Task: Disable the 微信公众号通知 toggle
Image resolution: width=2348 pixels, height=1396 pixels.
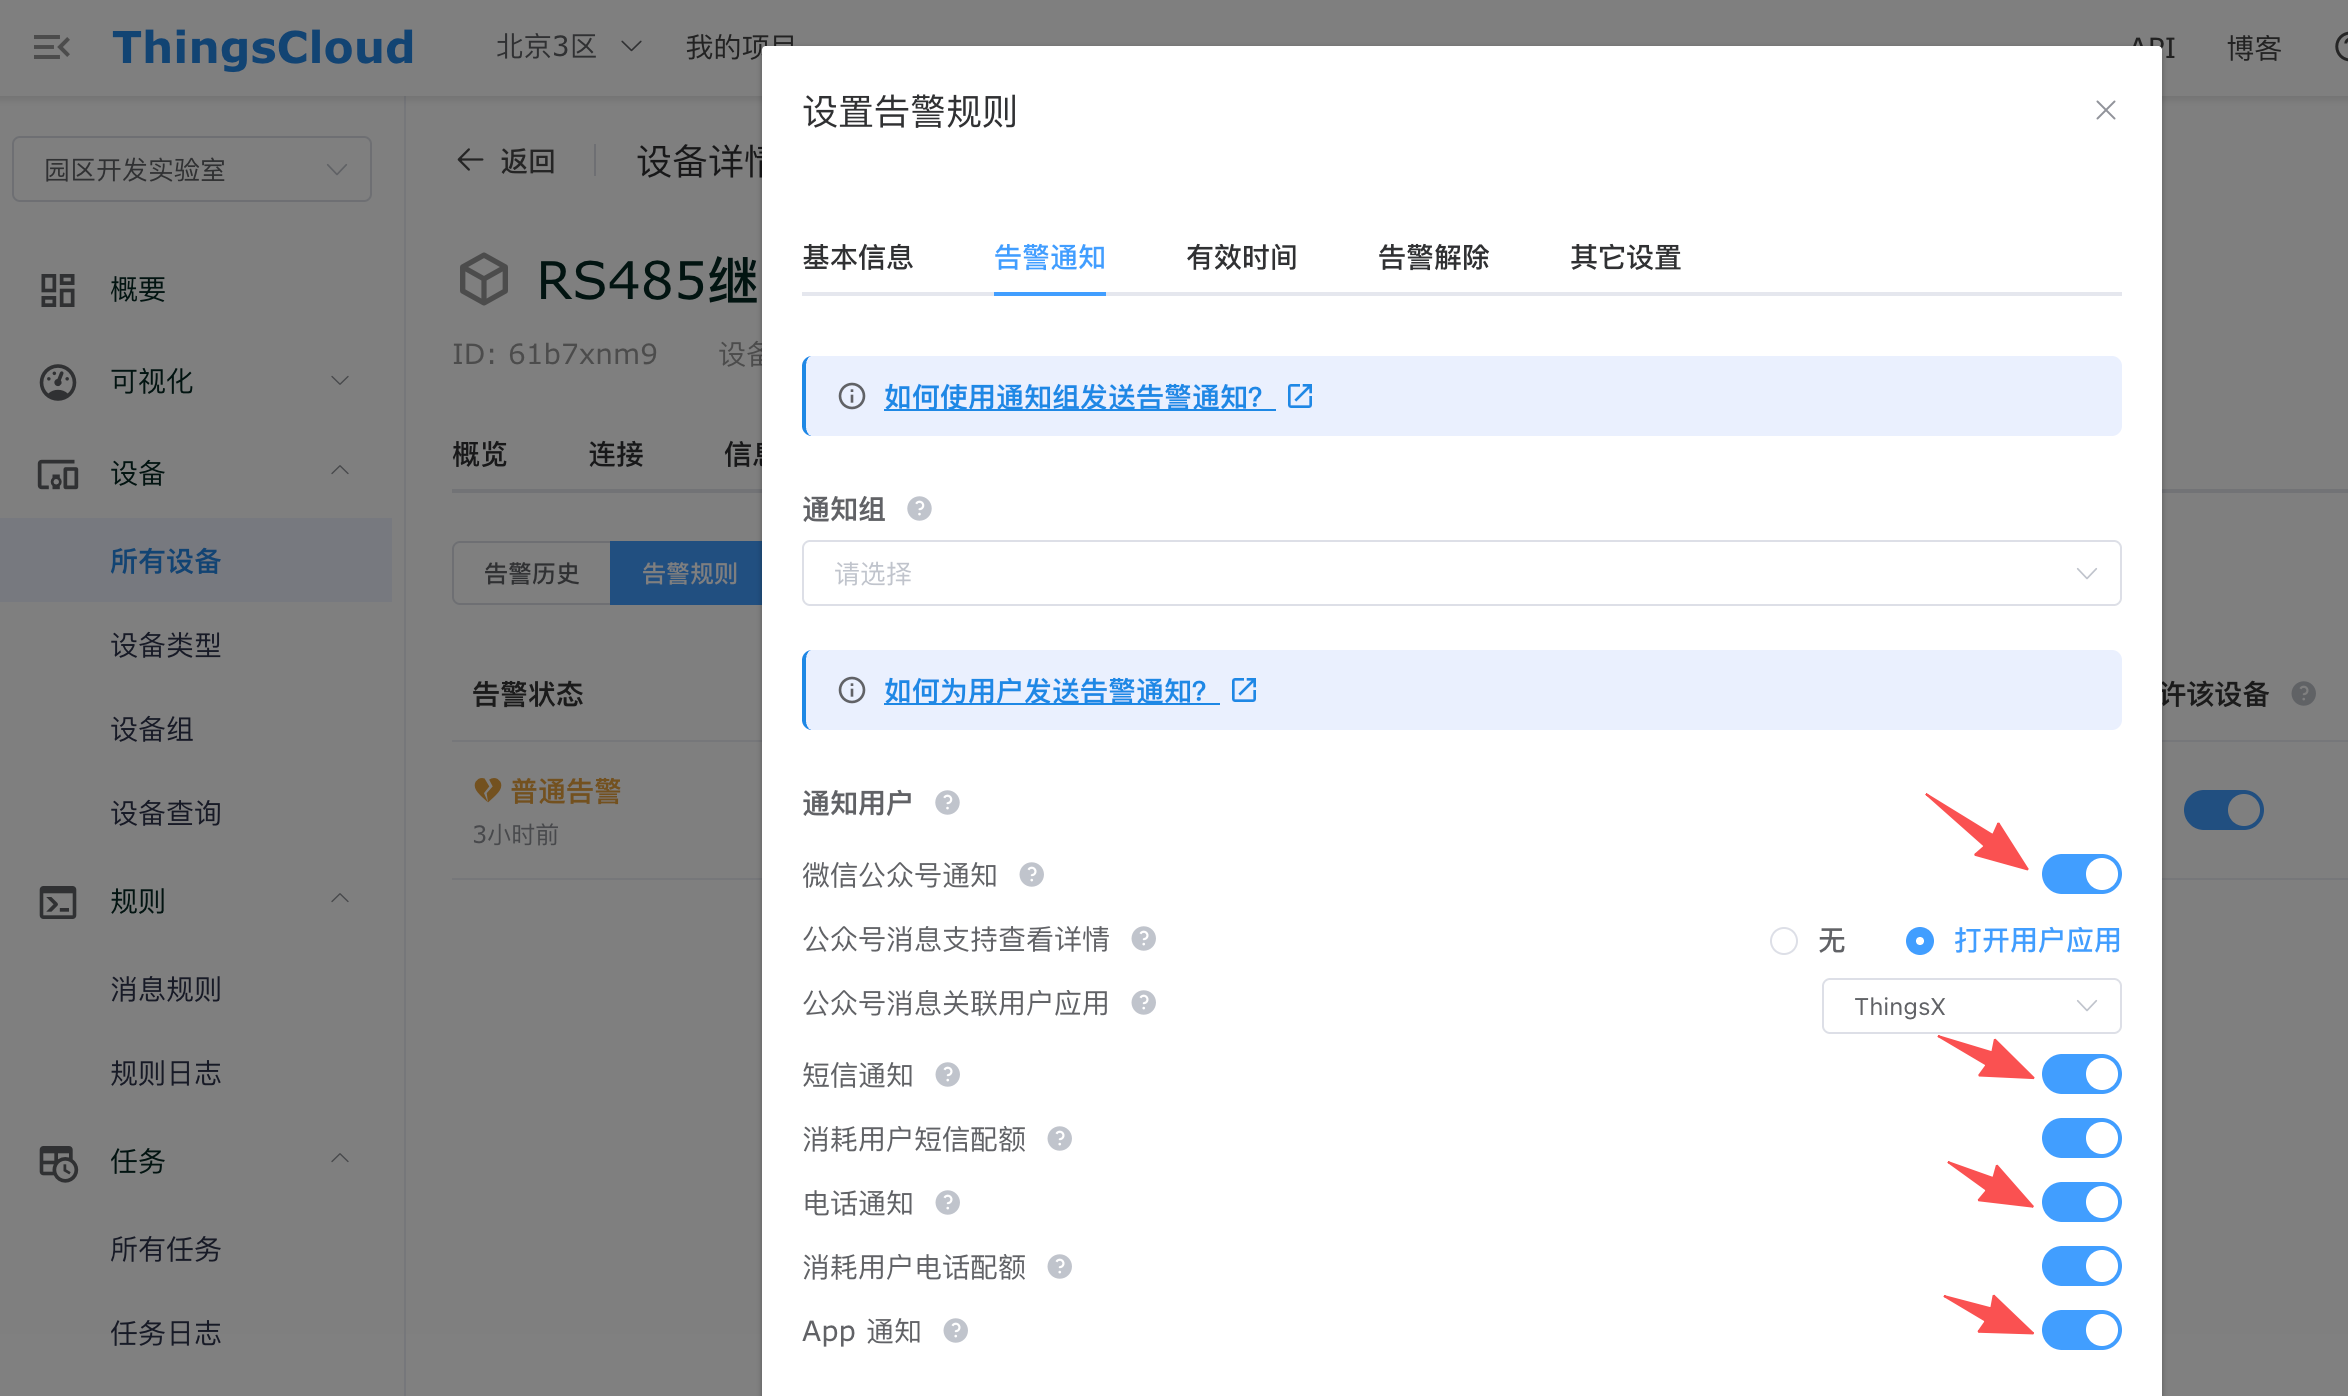Action: (2081, 874)
